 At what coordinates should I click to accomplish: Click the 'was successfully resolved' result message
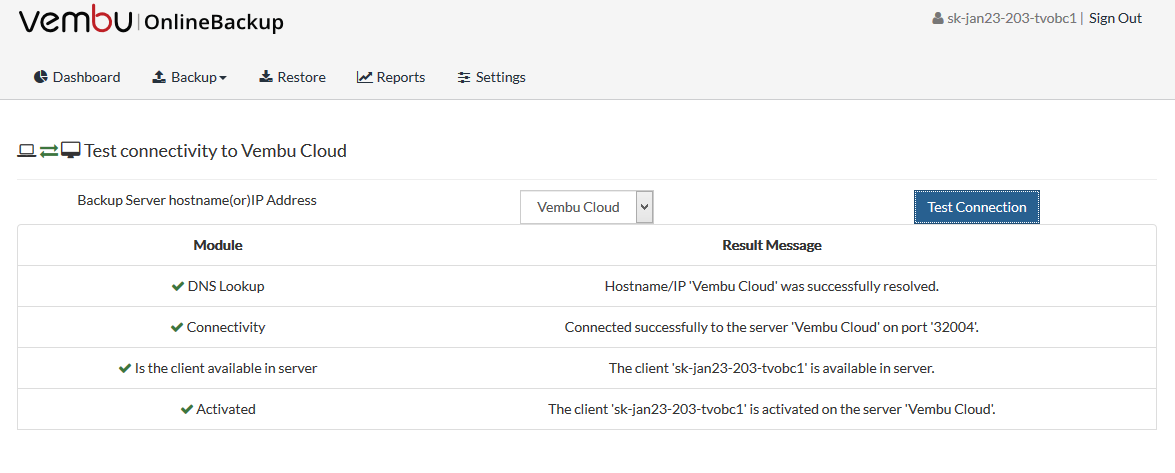point(772,286)
